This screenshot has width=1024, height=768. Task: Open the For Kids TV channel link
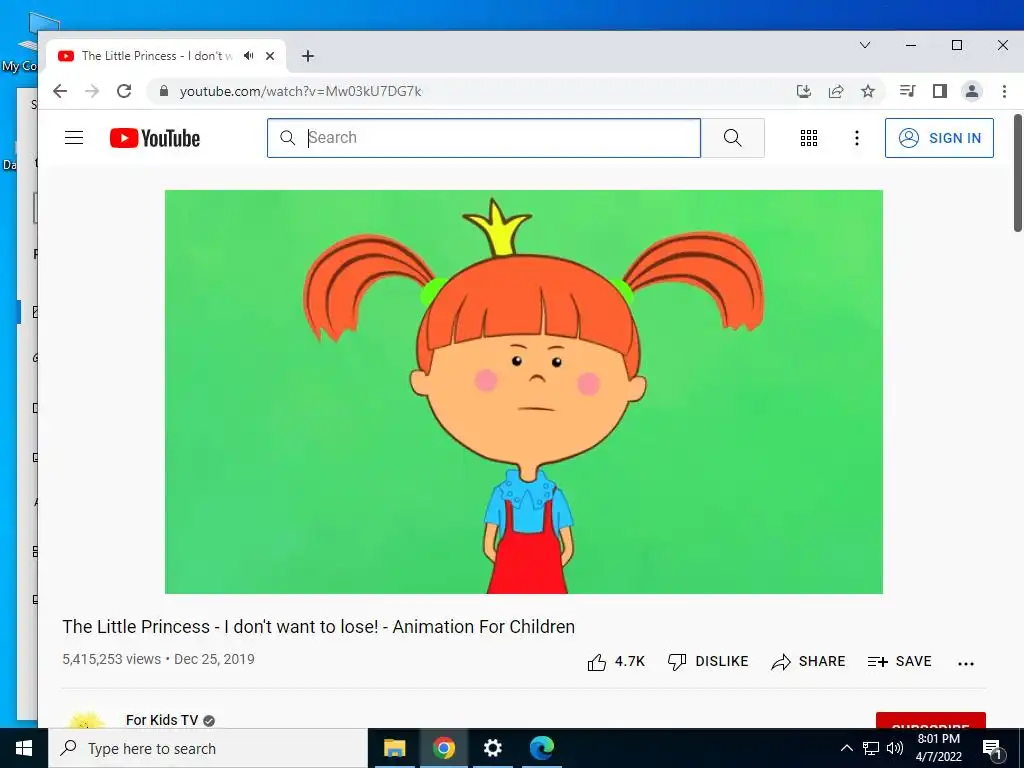pyautogui.click(x=162, y=720)
